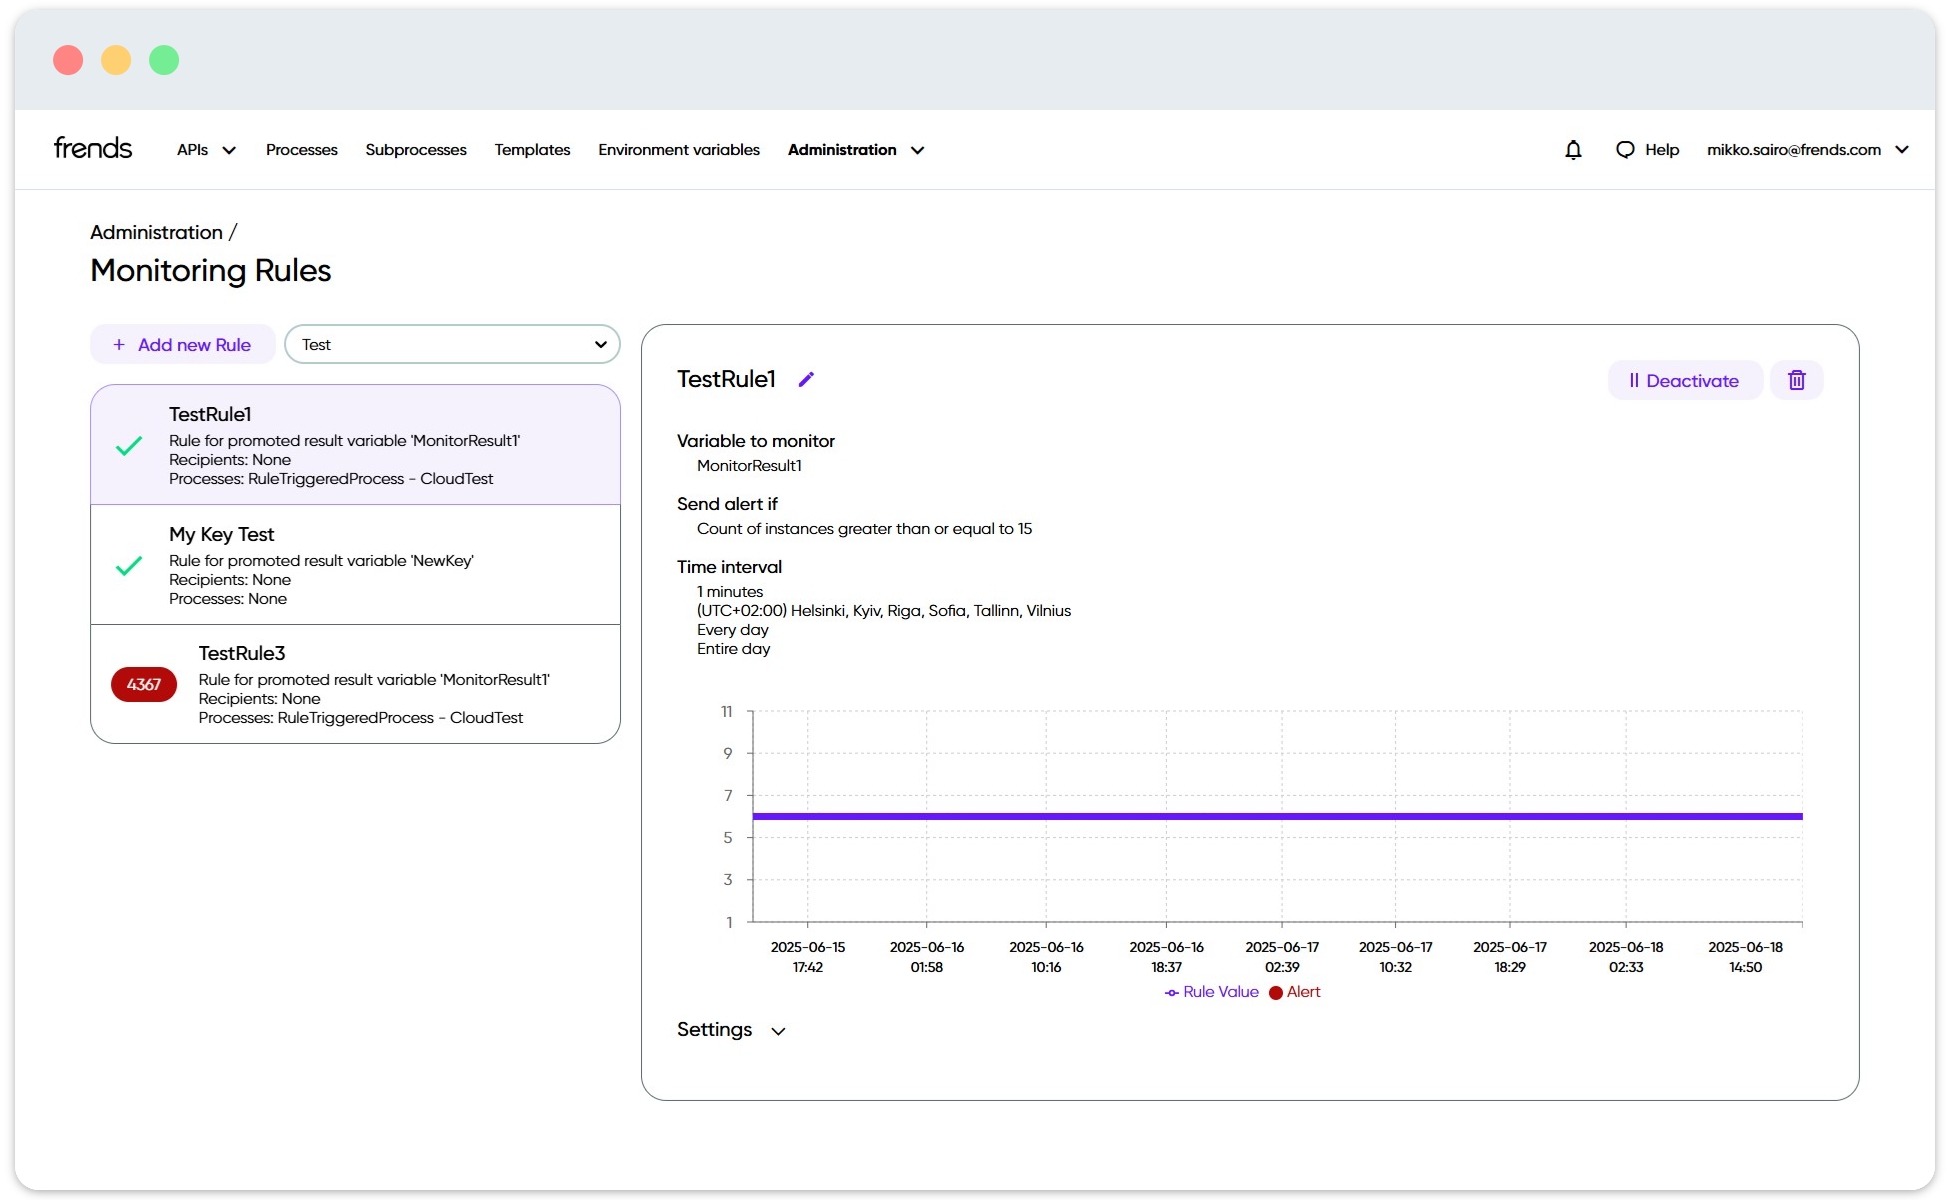Screen dimensions: 1950x1200
Task: Click the pencil edit icon beside TestRule1
Action: pos(806,379)
